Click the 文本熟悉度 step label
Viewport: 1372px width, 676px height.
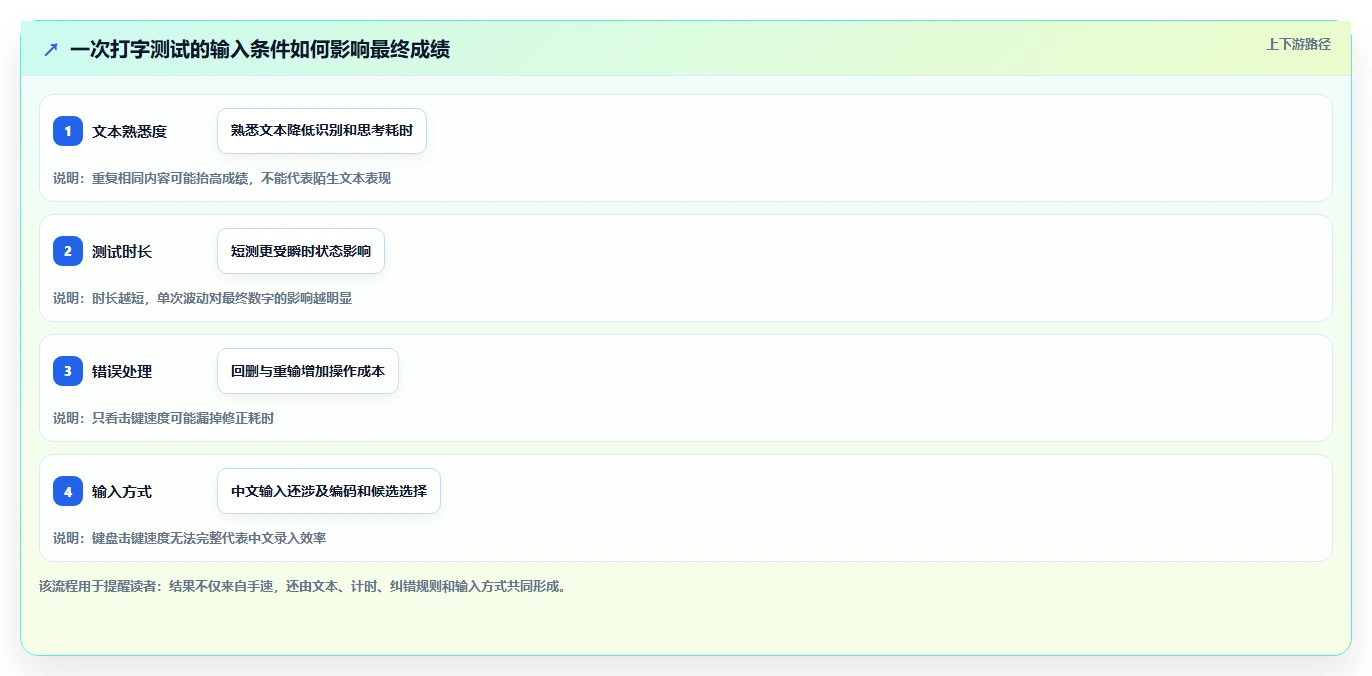pos(129,131)
